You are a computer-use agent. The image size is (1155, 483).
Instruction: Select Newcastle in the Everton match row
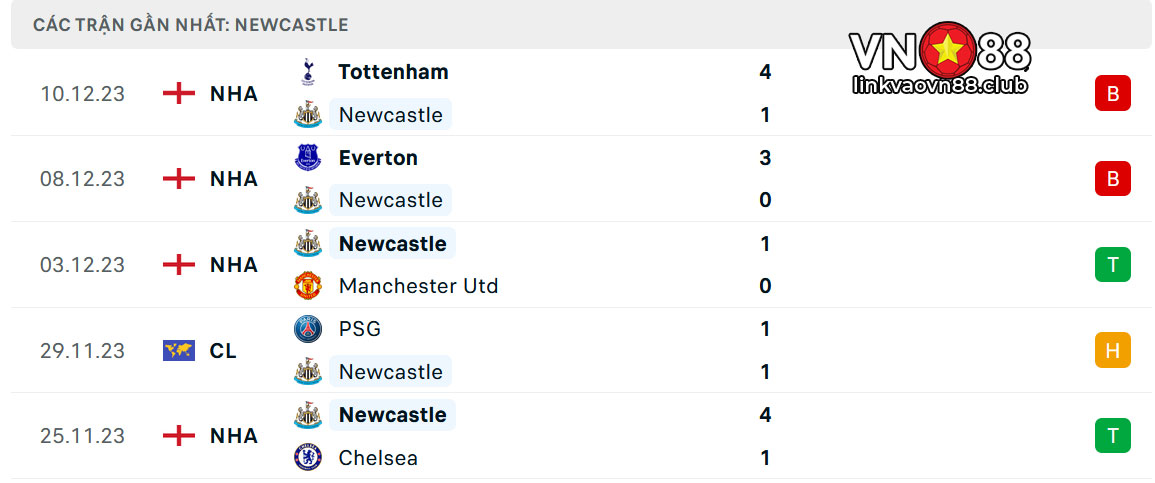[x=390, y=200]
